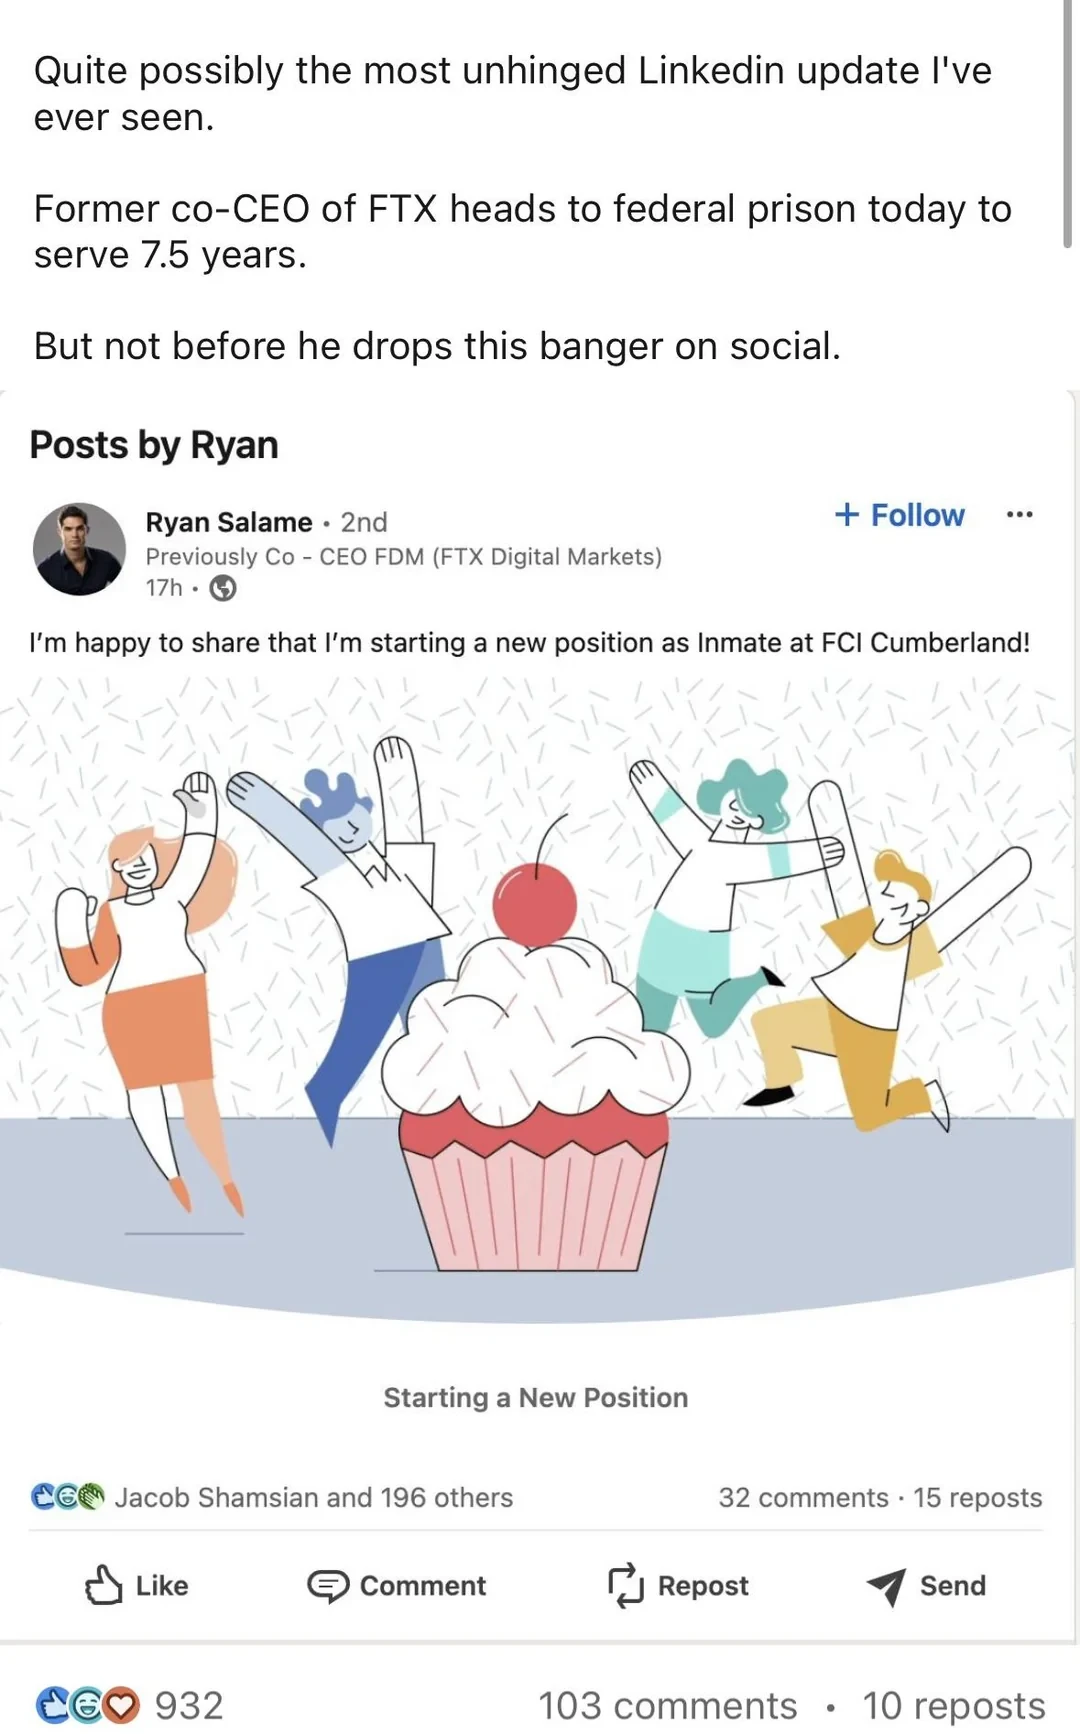
Task: Click the thumbs-up Like icon
Action: pyautogui.click(x=104, y=1585)
